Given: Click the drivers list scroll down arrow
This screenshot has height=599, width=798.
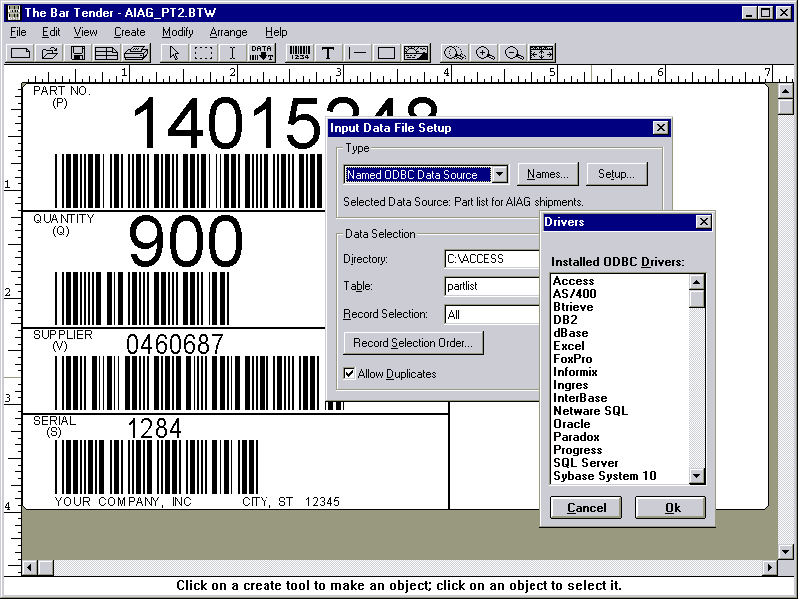Looking at the screenshot, I should coord(696,476).
